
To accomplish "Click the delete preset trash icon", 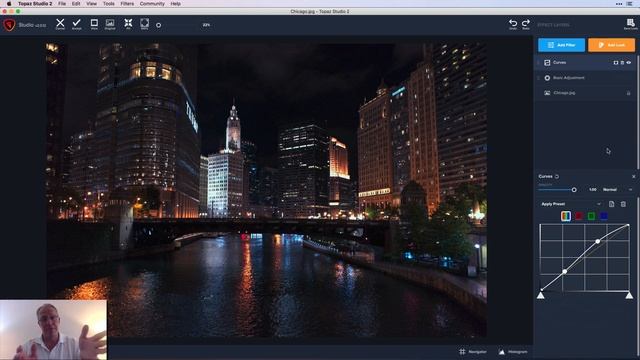I will (x=623, y=204).
